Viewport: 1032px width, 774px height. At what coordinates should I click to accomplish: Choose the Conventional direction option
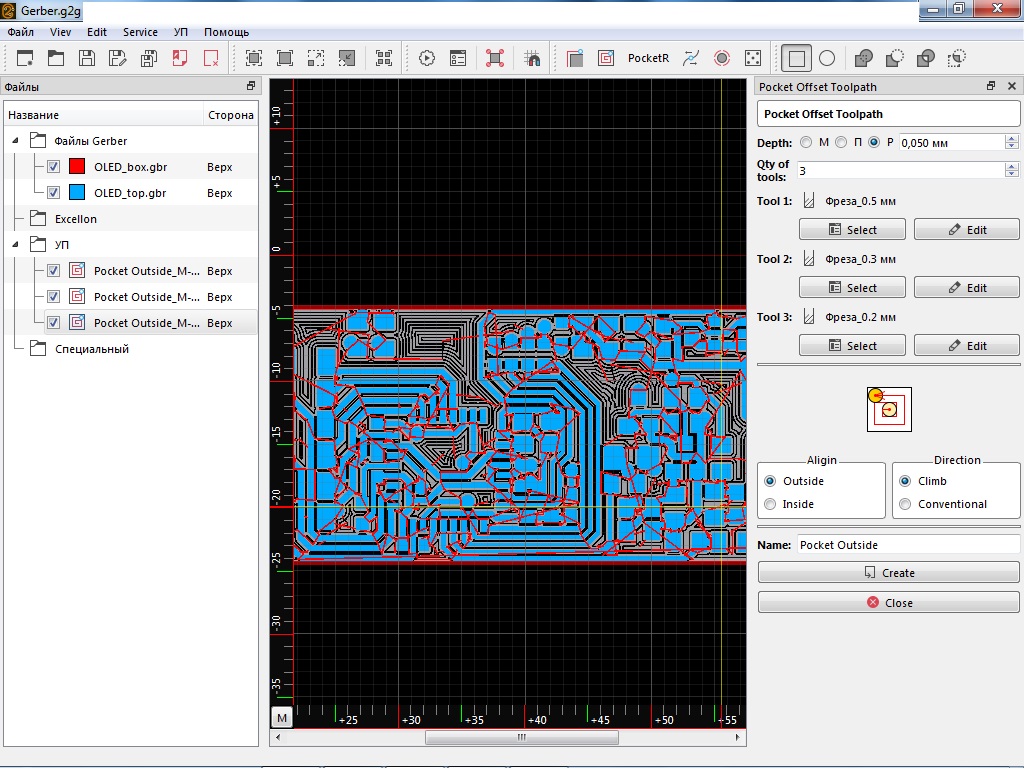pos(905,504)
